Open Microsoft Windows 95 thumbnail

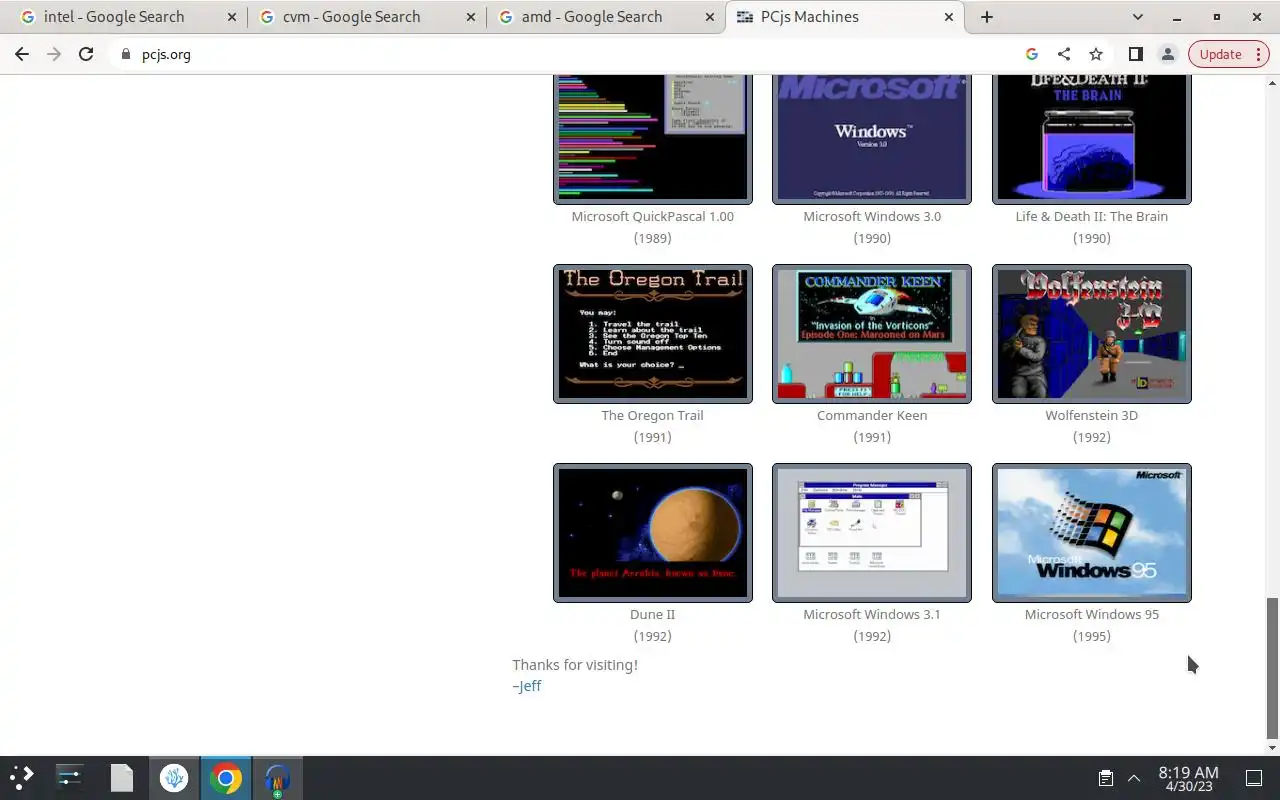(x=1092, y=533)
